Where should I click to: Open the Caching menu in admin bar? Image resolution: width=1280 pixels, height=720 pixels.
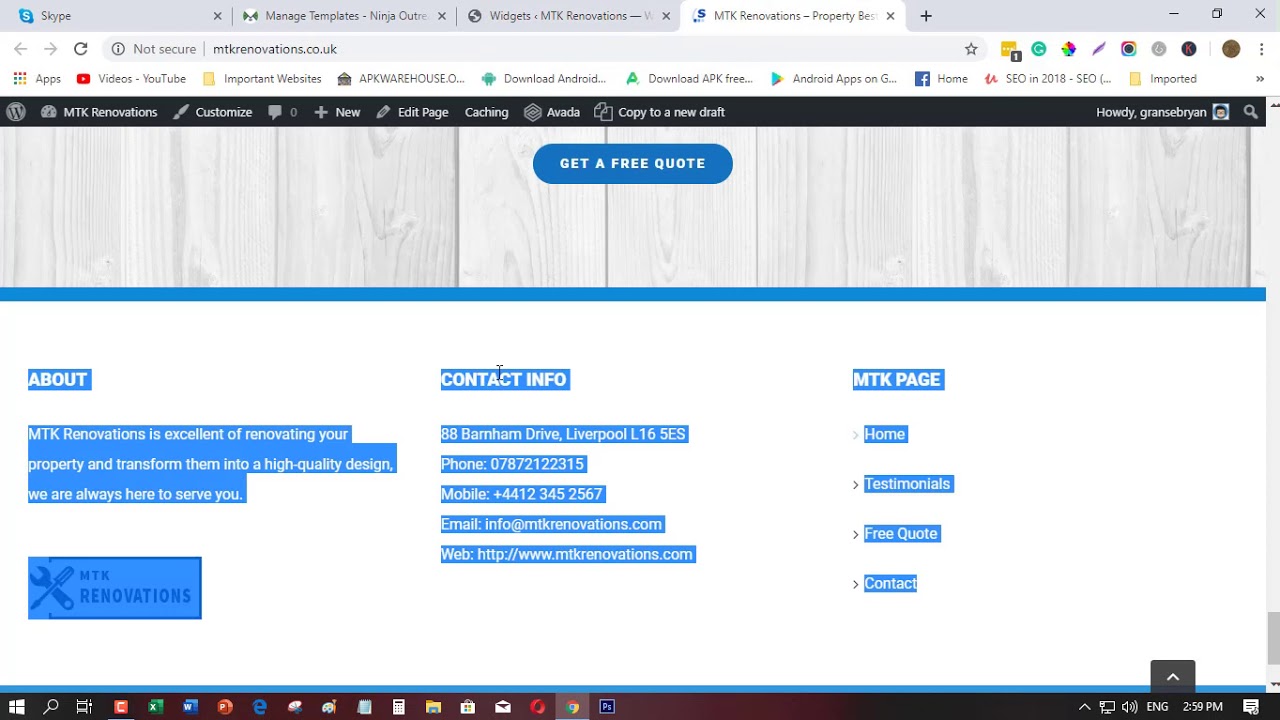[486, 112]
